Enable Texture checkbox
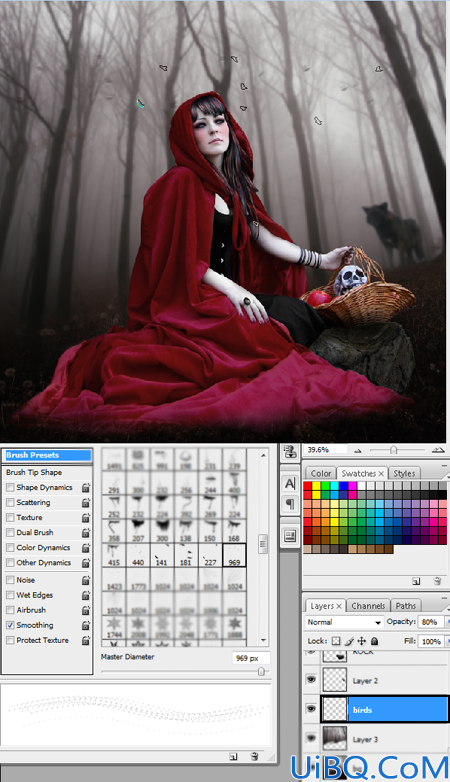This screenshot has width=450, height=782. click(10, 517)
